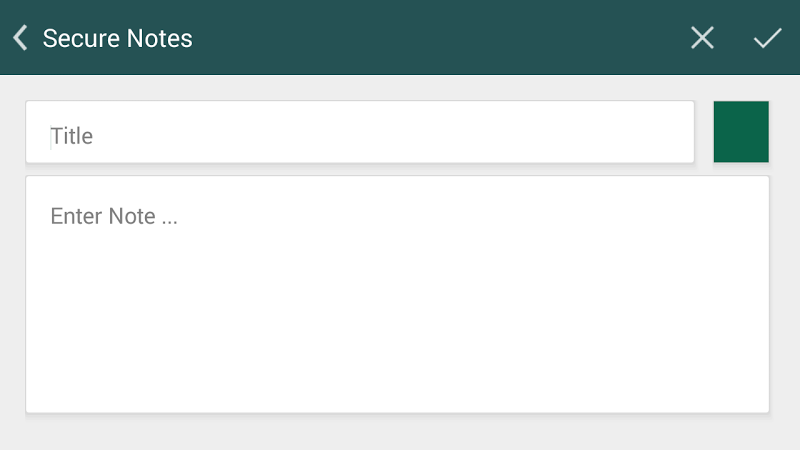The width and height of the screenshot is (800, 450).
Task: Open the green note color picker
Action: pos(741,131)
